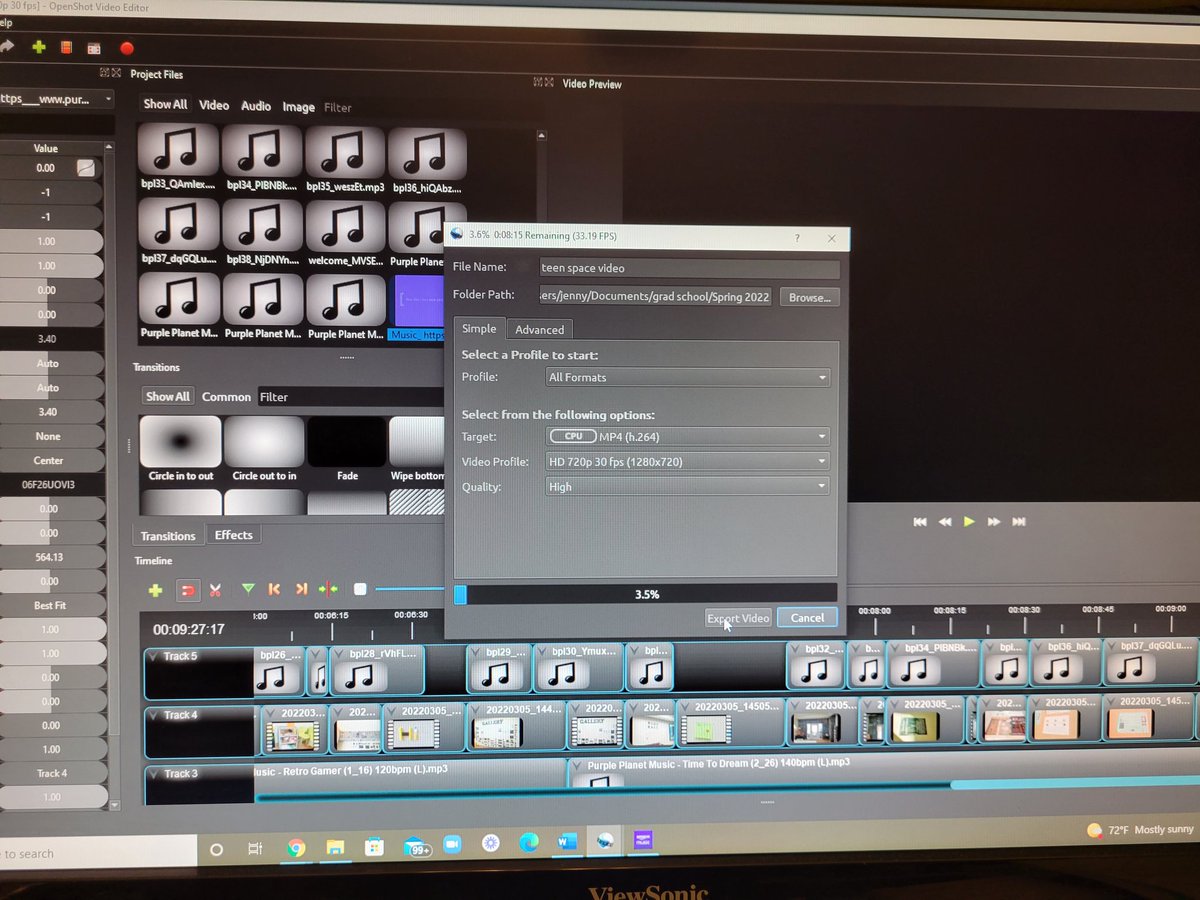Image resolution: width=1200 pixels, height=900 pixels.
Task: Click Jump to Start playback control
Action: pos(920,521)
